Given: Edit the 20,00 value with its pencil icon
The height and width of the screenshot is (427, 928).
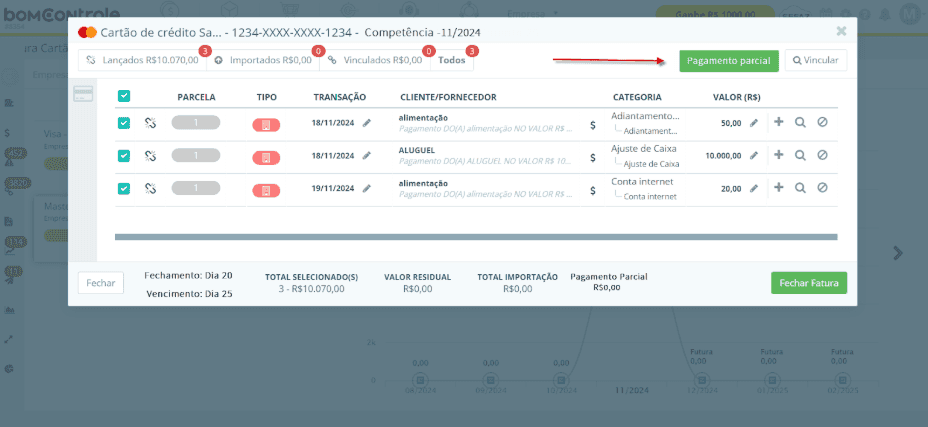Looking at the screenshot, I should [753, 188].
